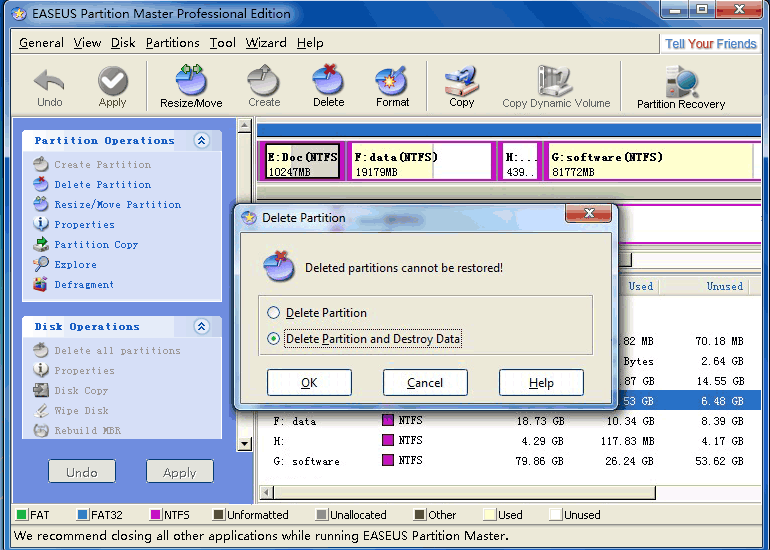This screenshot has width=770, height=550.
Task: Click the Tell Your Friends link
Action: point(711,44)
